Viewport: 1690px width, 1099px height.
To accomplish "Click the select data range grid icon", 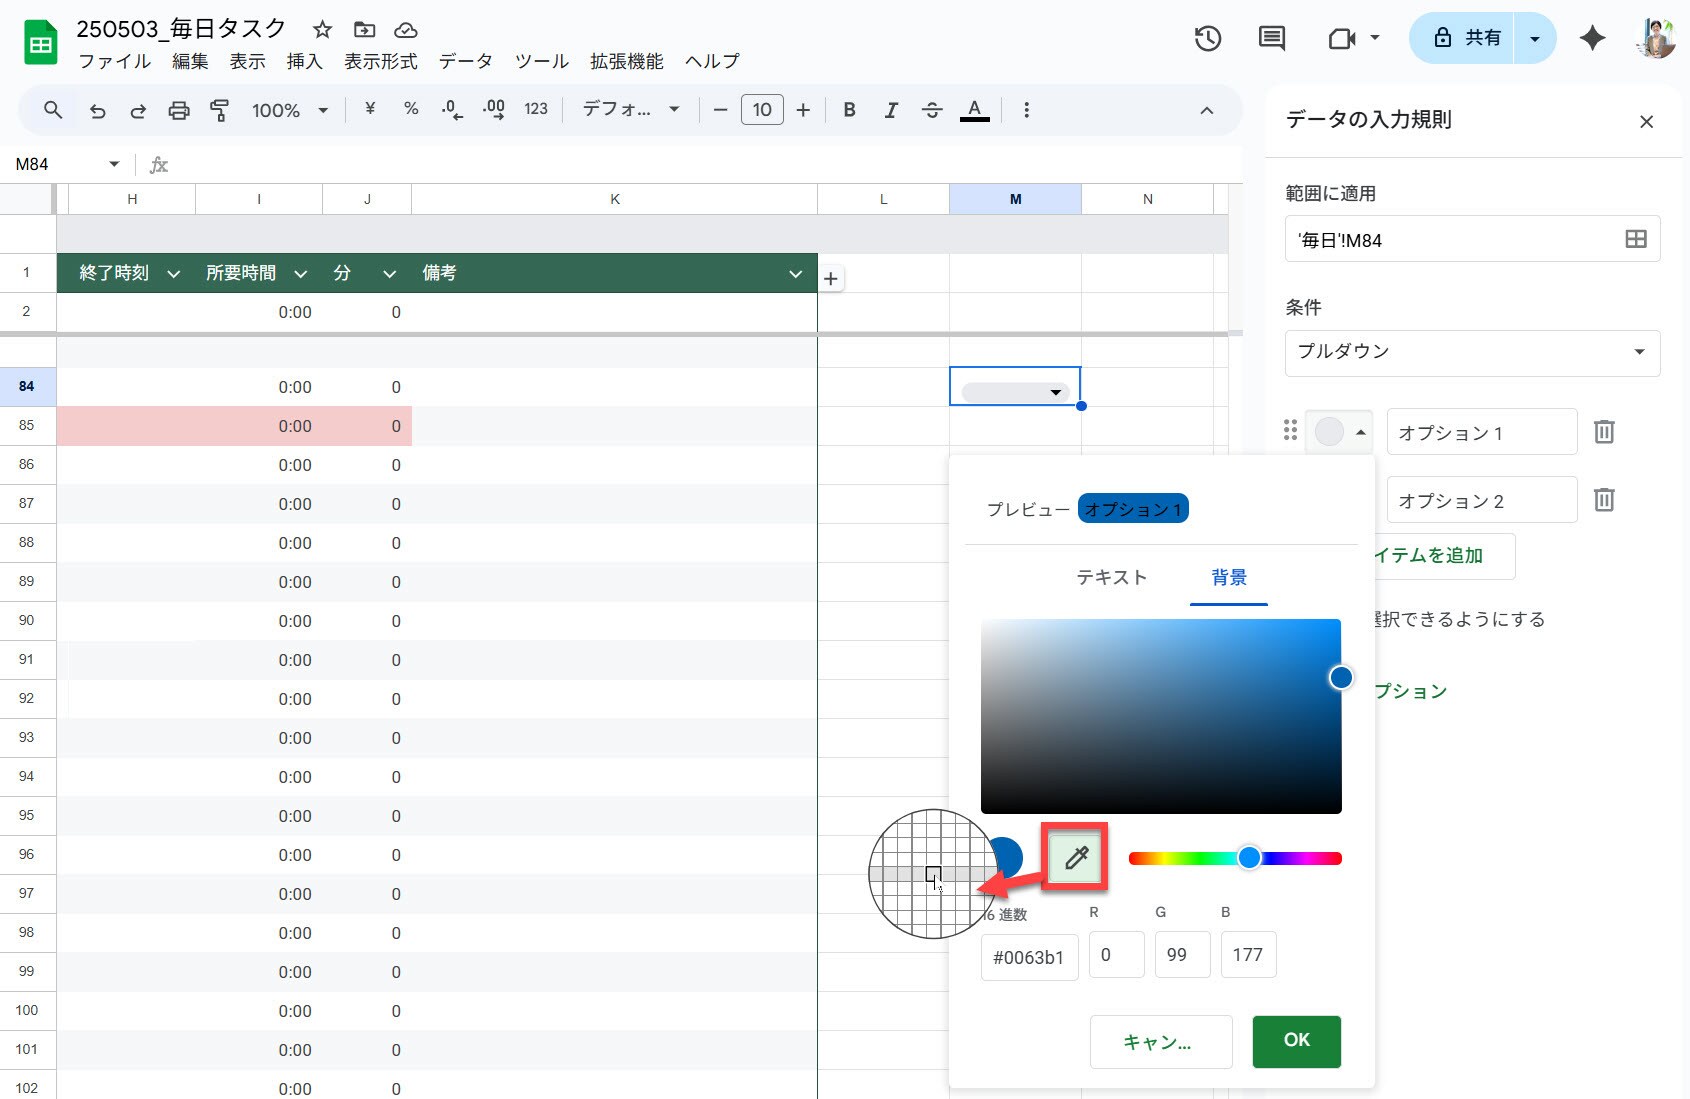I will click(1635, 239).
